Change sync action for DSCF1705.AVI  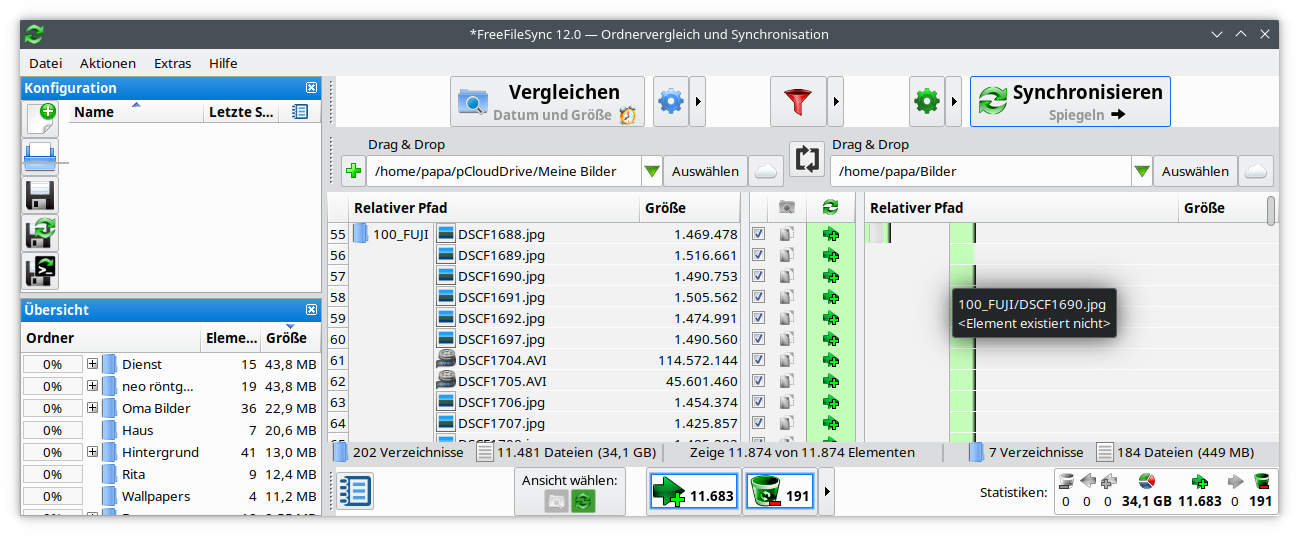[831, 381]
